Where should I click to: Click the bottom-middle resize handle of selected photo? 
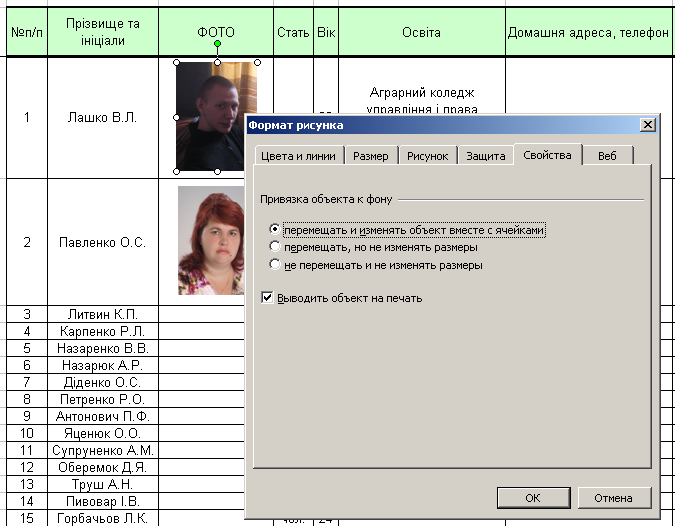[217, 171]
